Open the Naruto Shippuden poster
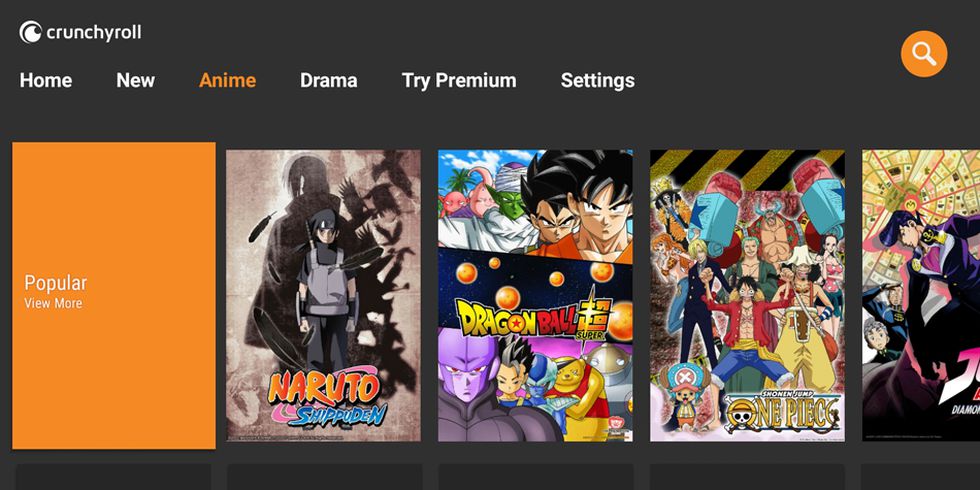 [x=323, y=296]
